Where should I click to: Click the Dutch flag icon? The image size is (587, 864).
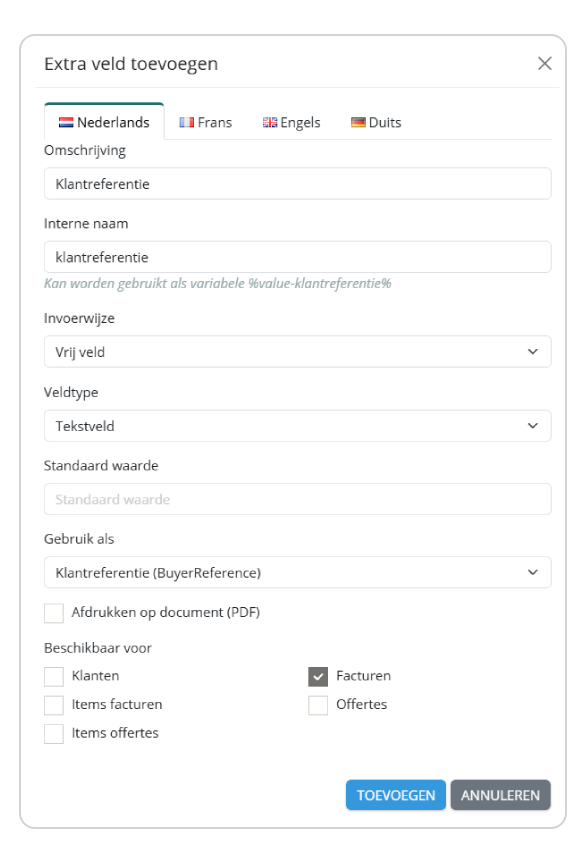(x=66, y=122)
